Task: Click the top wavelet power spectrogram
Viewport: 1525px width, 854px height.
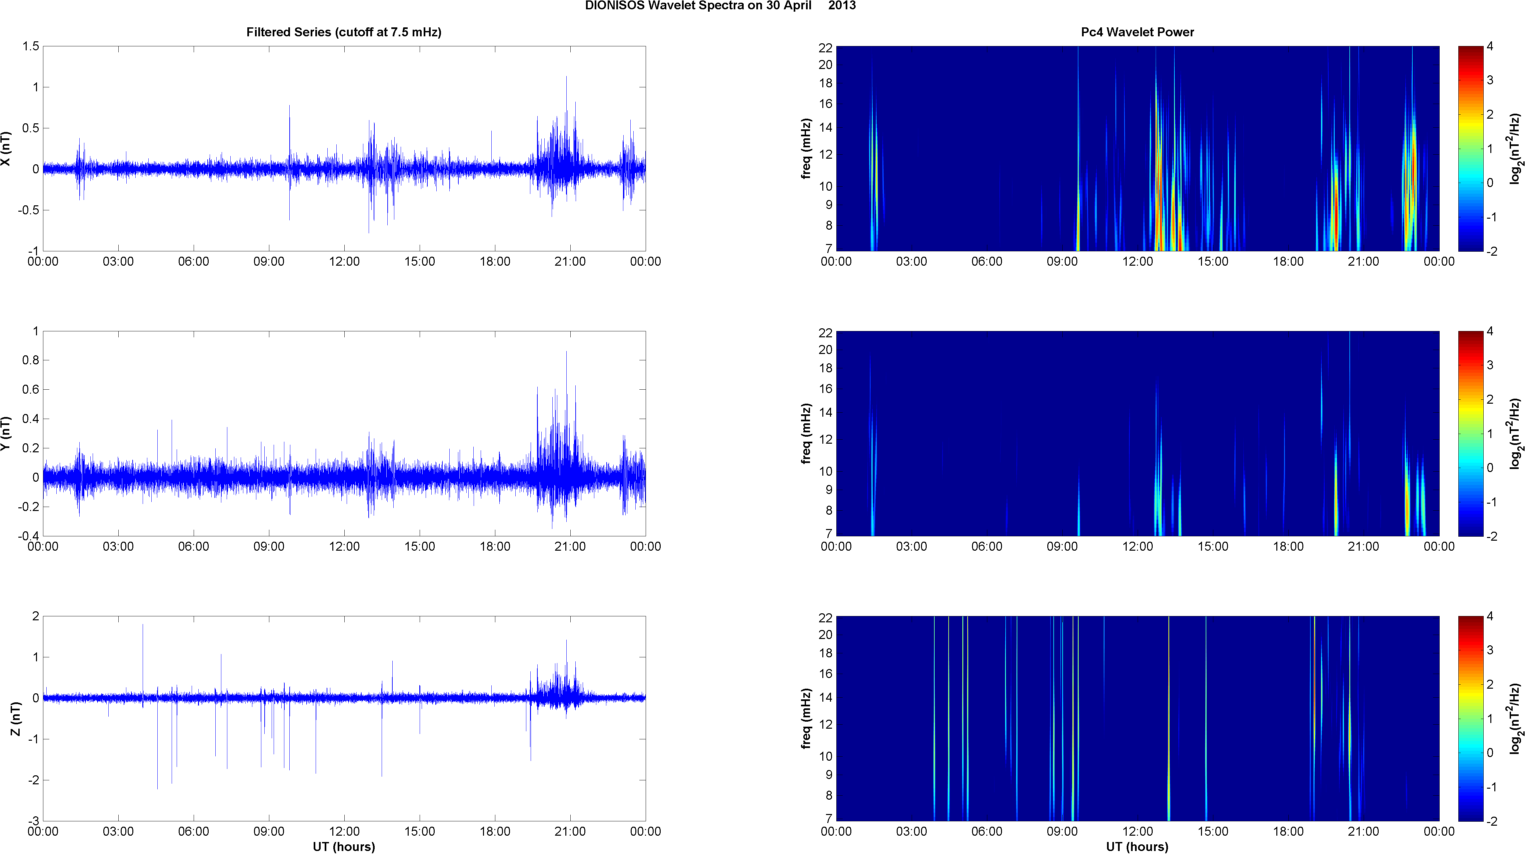Action: [1137, 149]
